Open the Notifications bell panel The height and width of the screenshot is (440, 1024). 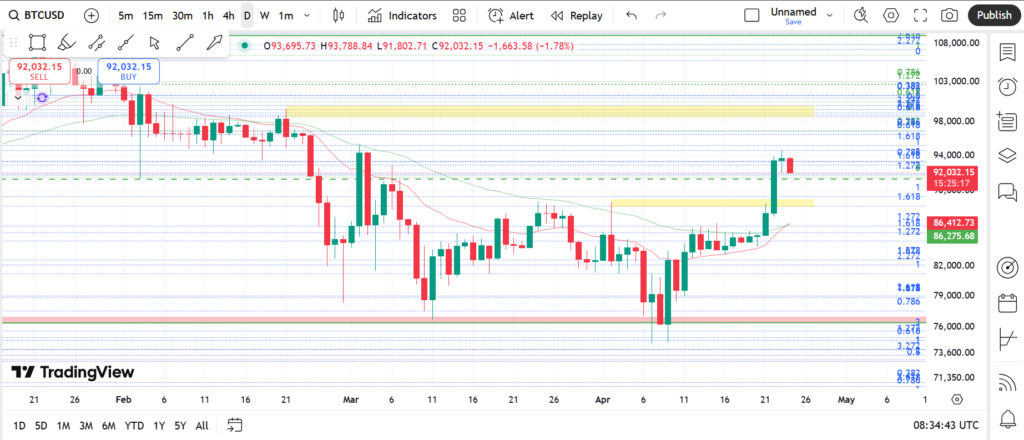(x=1008, y=418)
